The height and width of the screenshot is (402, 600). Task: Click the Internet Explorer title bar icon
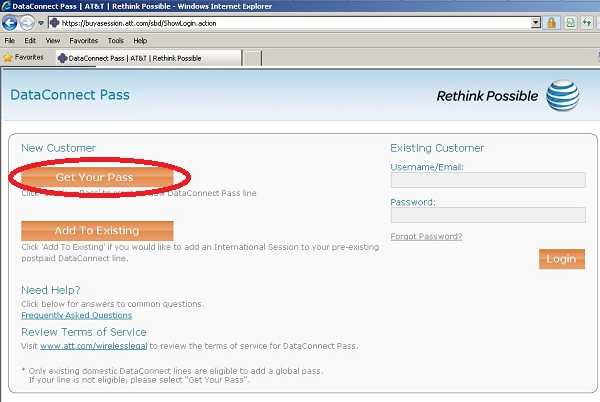tap(6, 6)
